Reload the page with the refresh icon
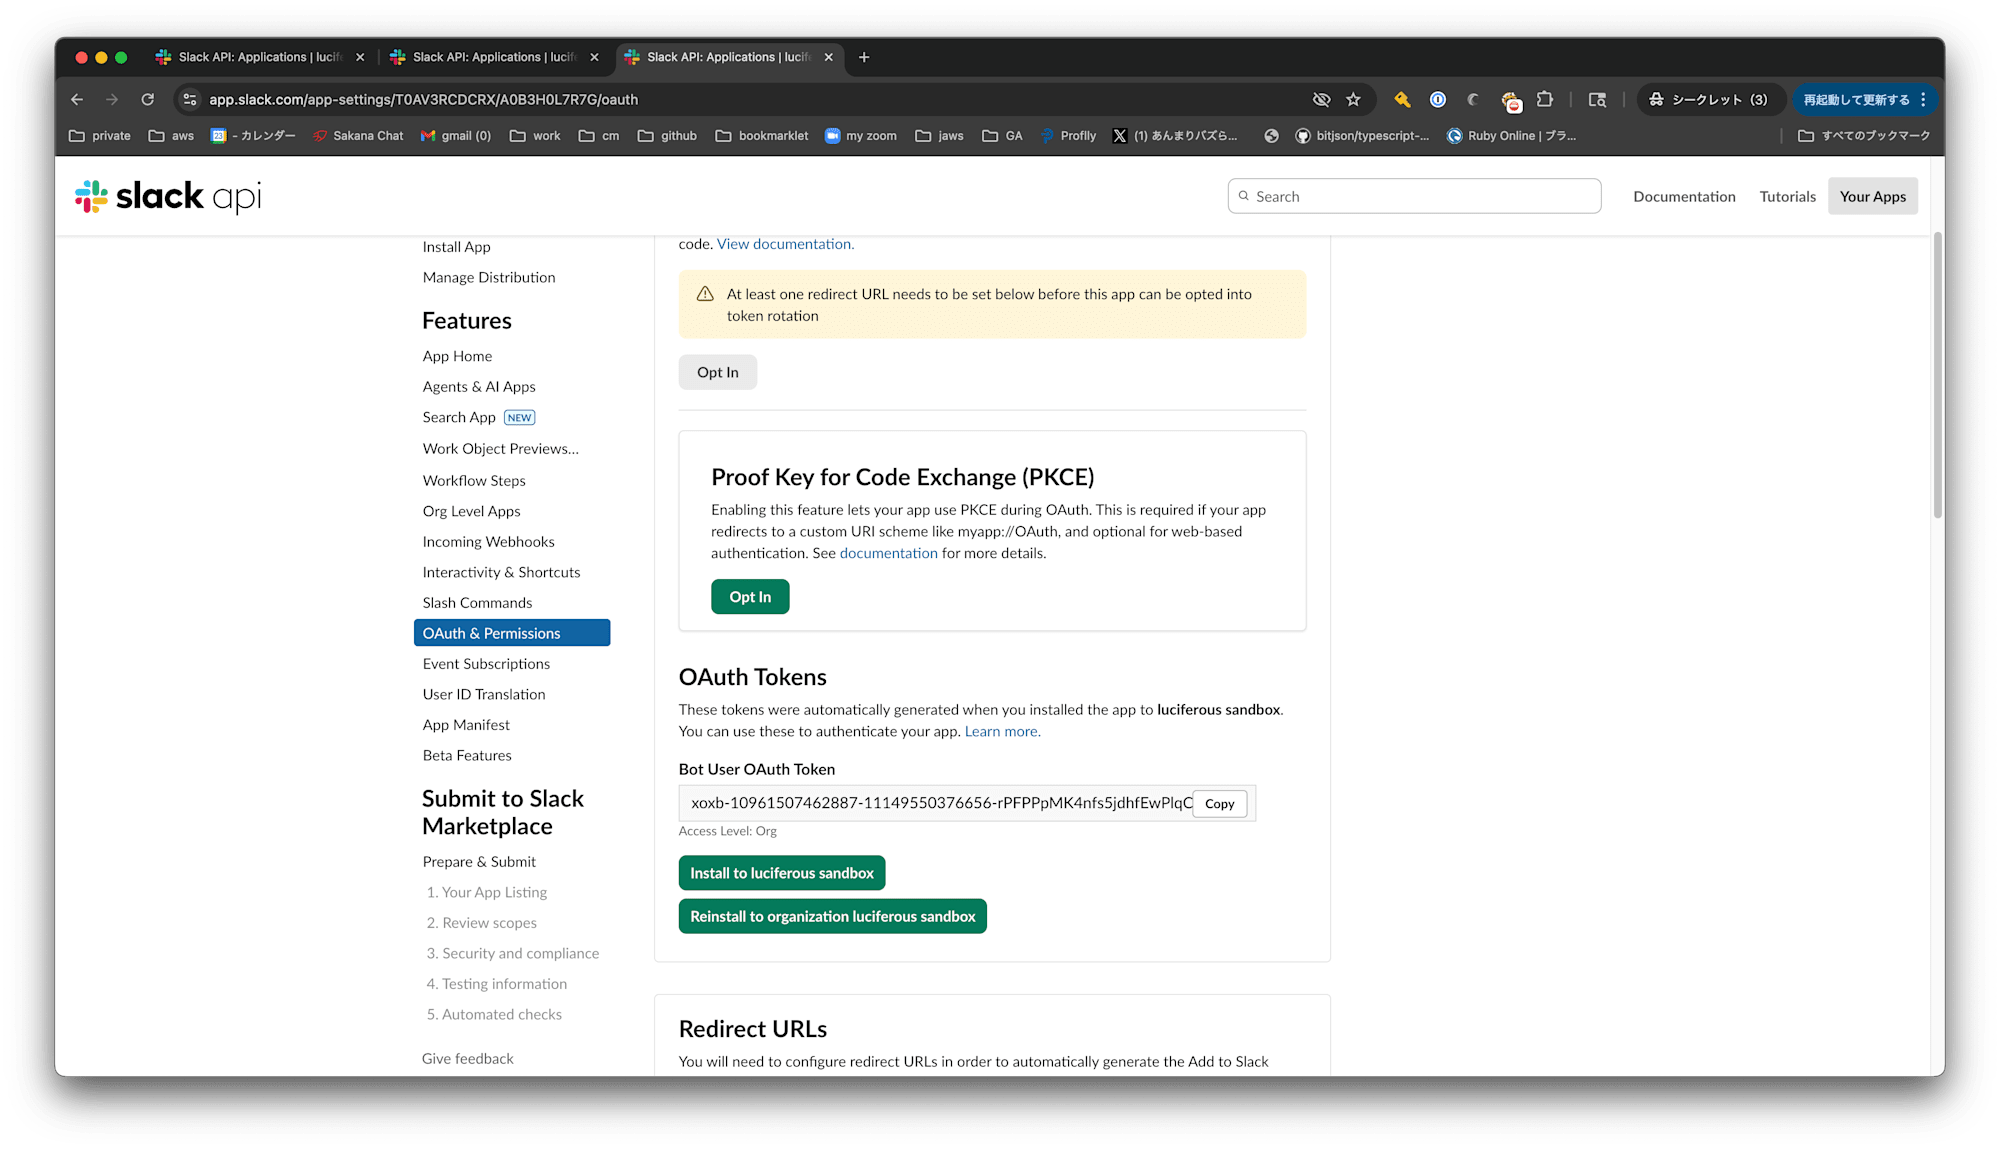 [x=148, y=99]
